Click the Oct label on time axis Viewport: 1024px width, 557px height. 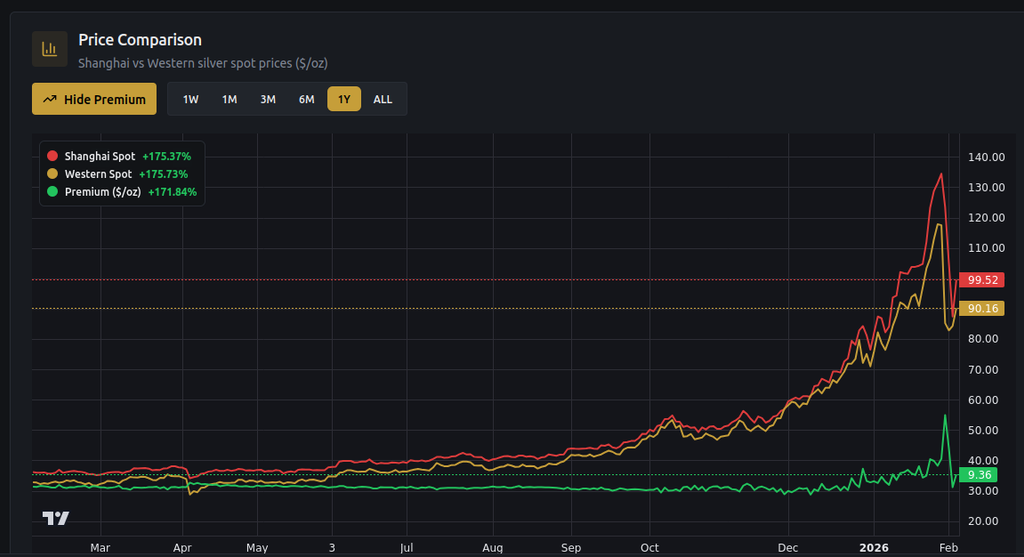click(x=649, y=548)
